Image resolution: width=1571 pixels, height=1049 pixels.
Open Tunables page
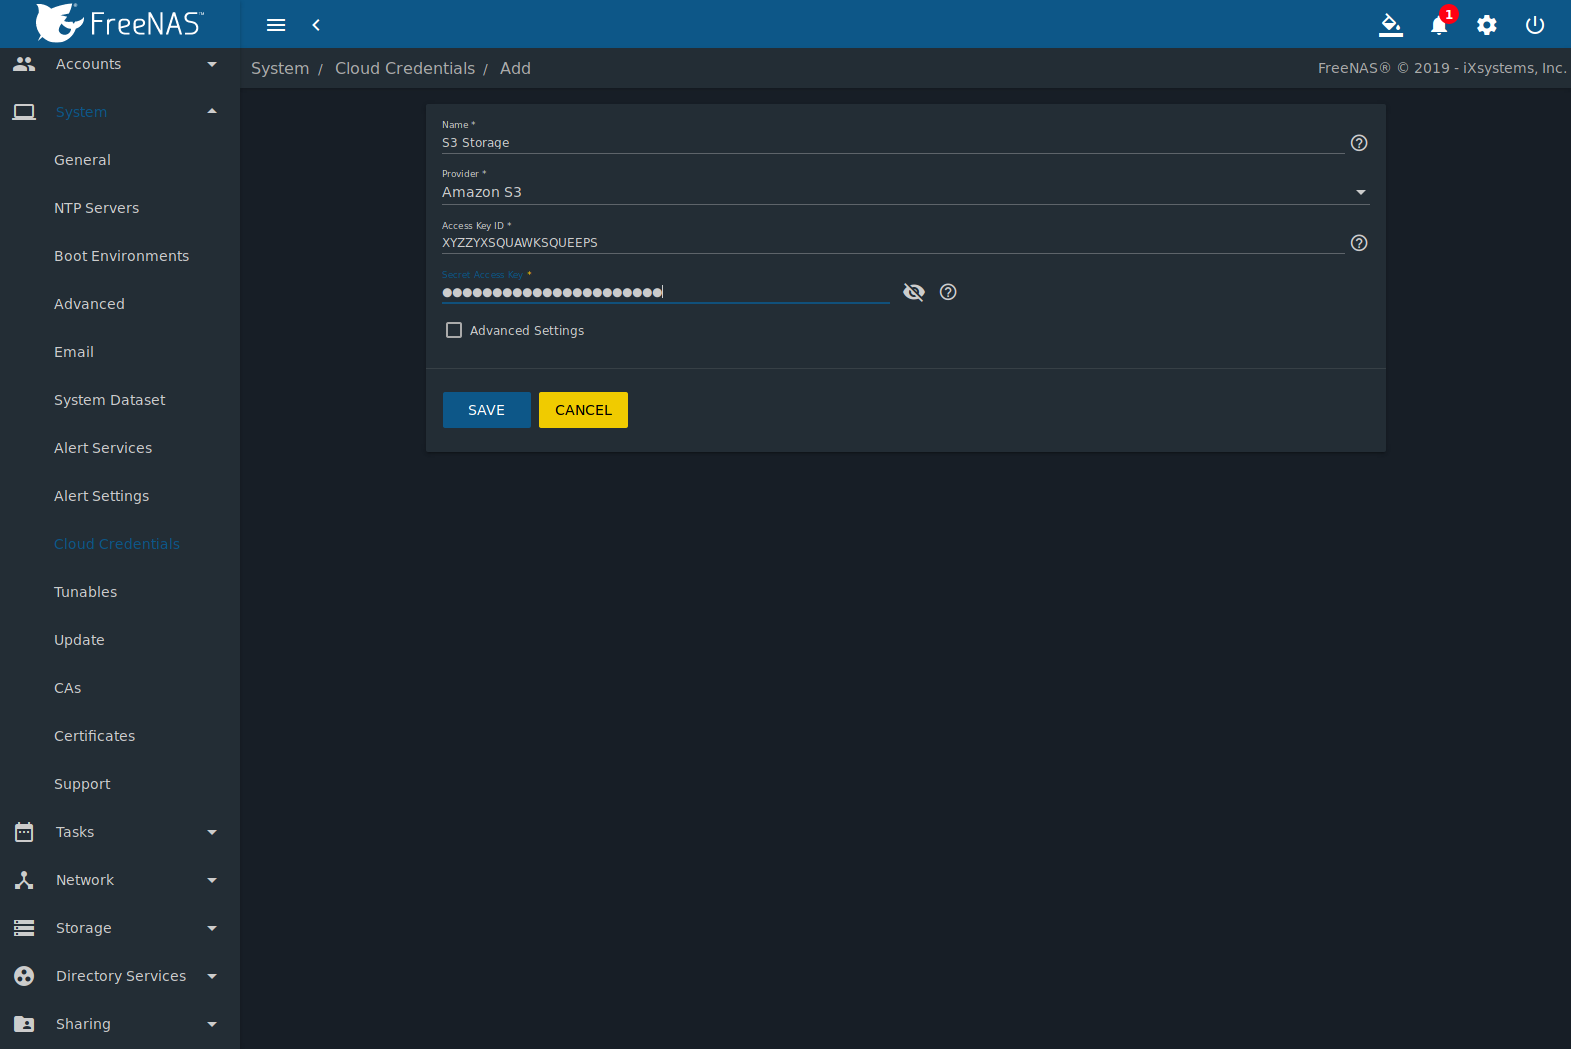(x=85, y=592)
